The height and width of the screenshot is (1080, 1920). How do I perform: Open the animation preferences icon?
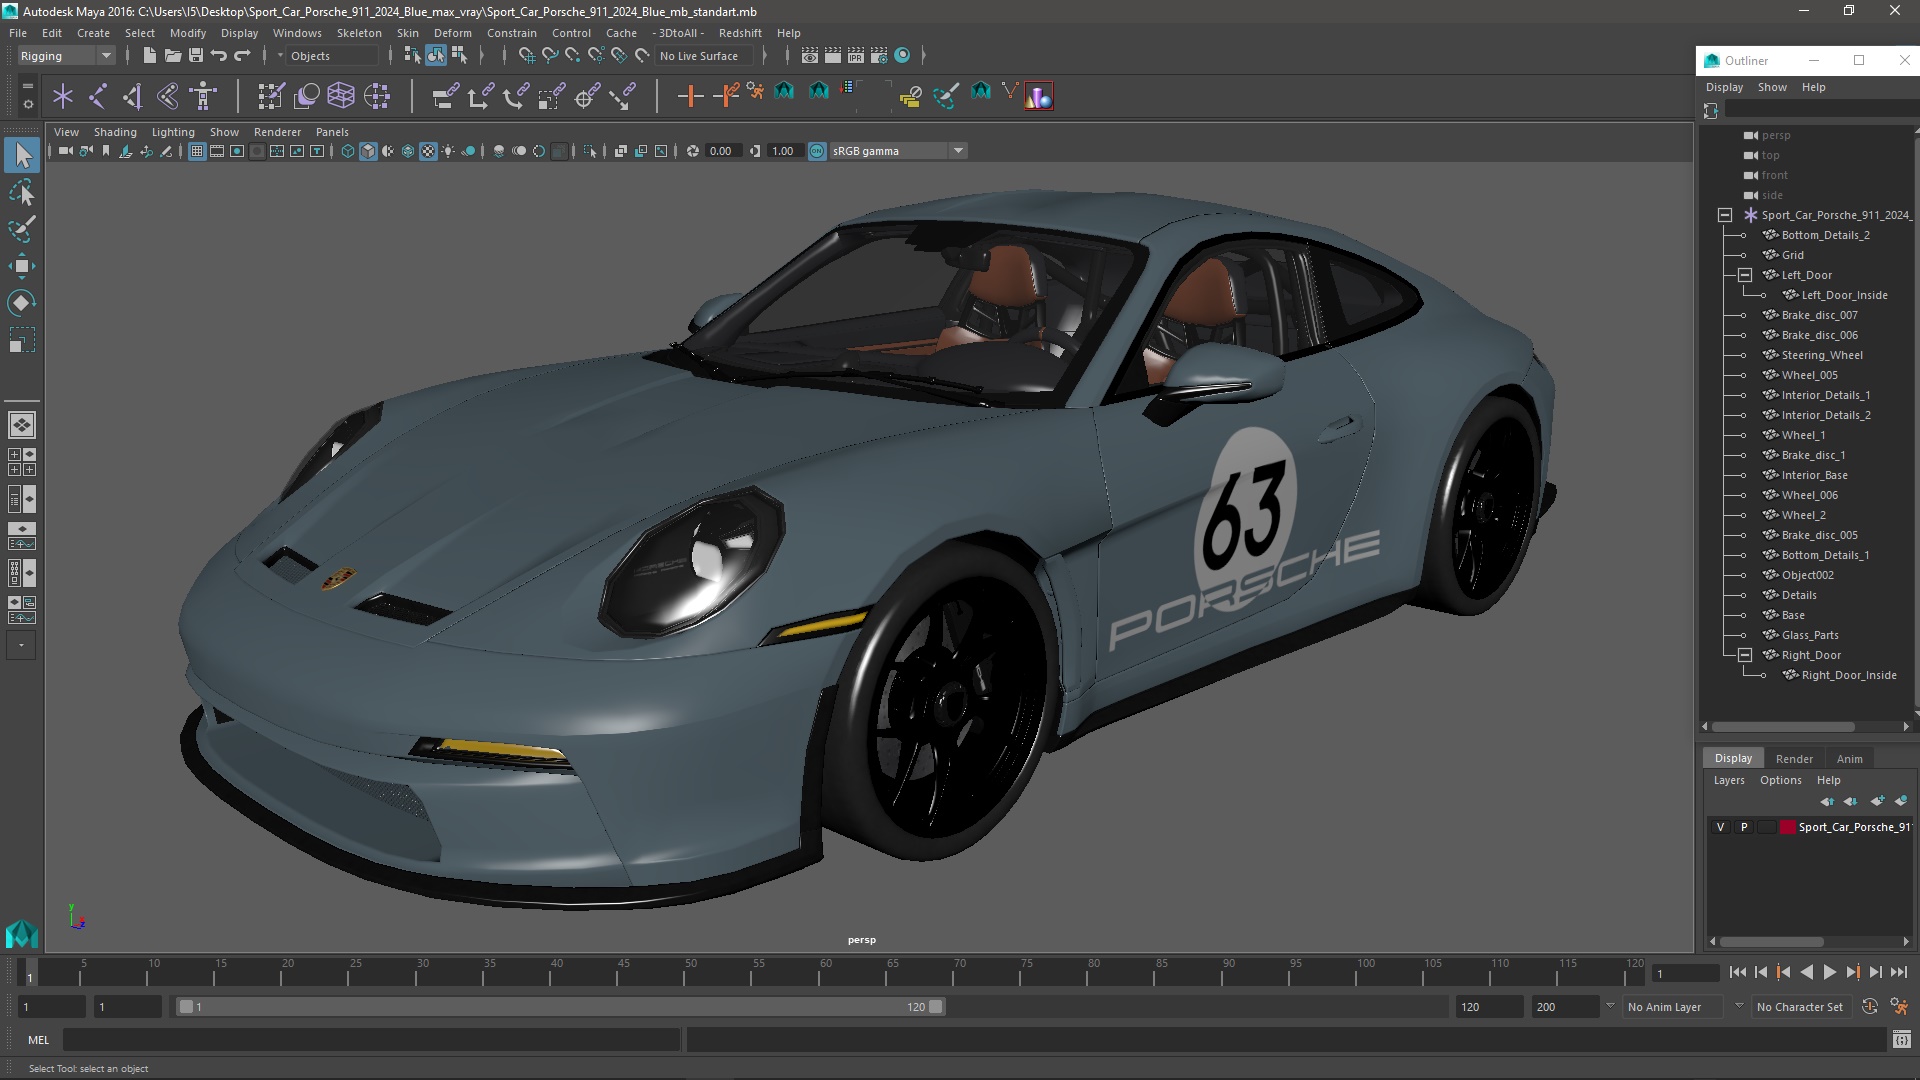click(1899, 1007)
